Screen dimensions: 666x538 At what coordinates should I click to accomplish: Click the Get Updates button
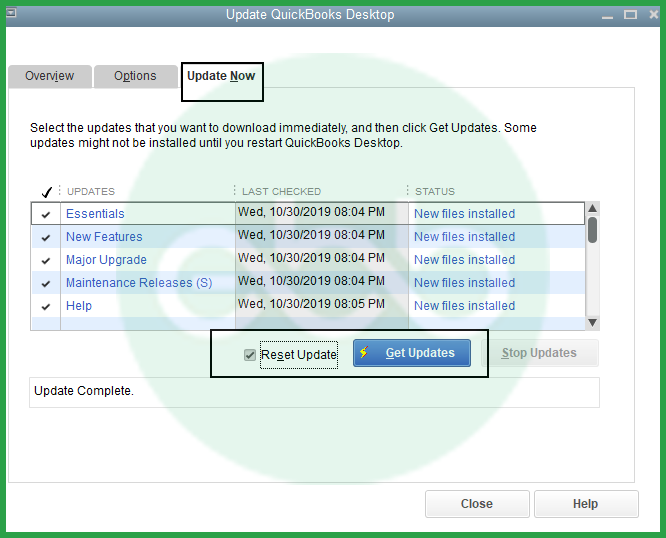point(412,353)
